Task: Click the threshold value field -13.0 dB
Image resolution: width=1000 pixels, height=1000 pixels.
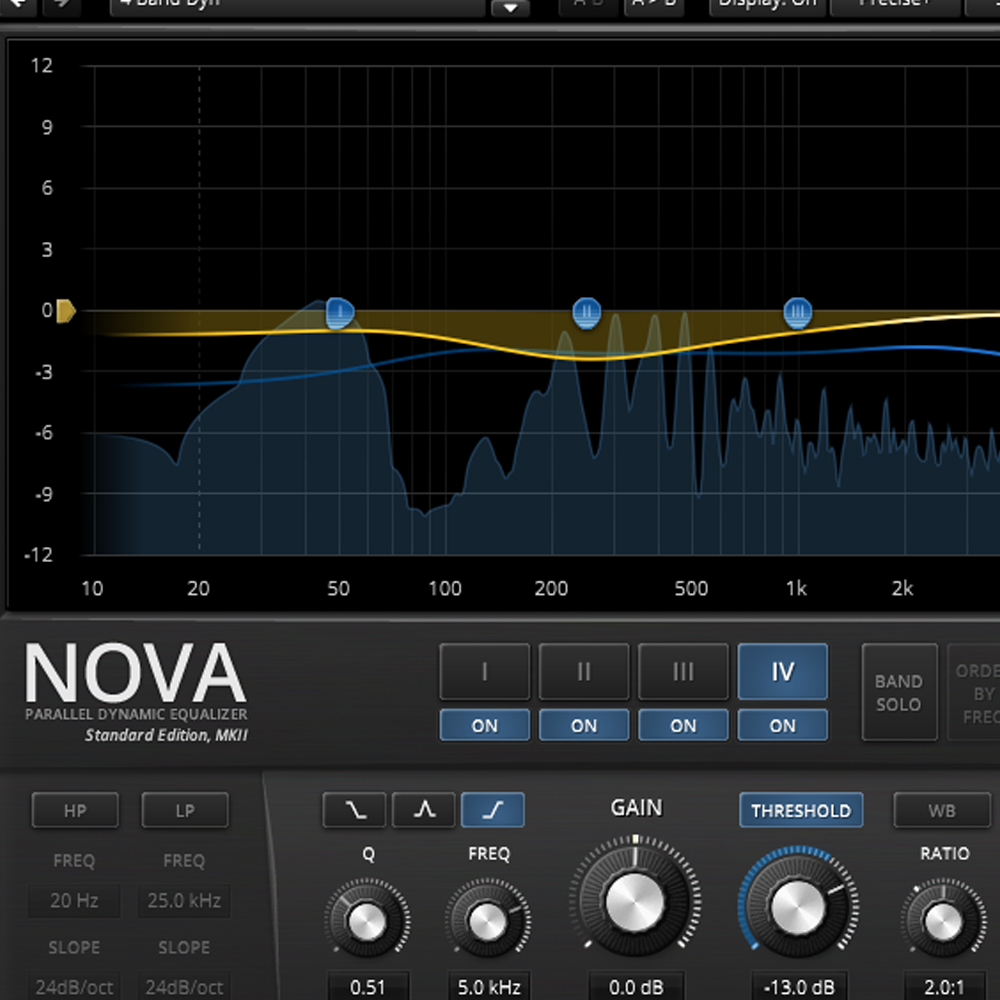Action: pos(799,987)
